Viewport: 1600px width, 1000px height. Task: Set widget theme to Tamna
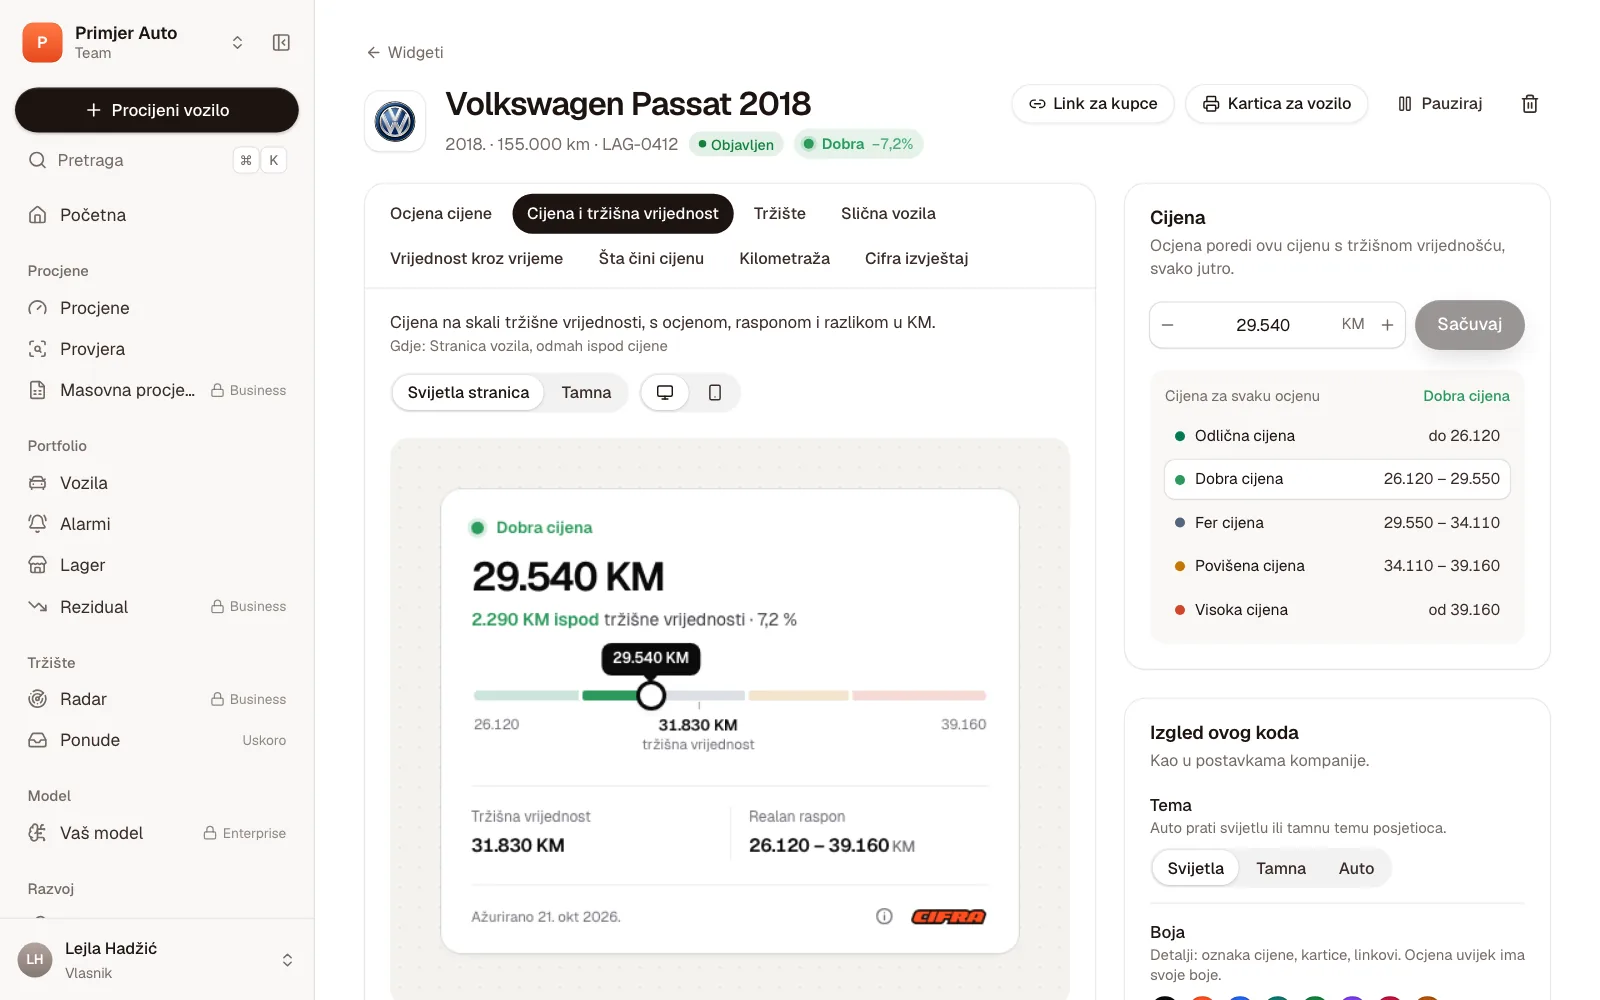click(x=1280, y=868)
